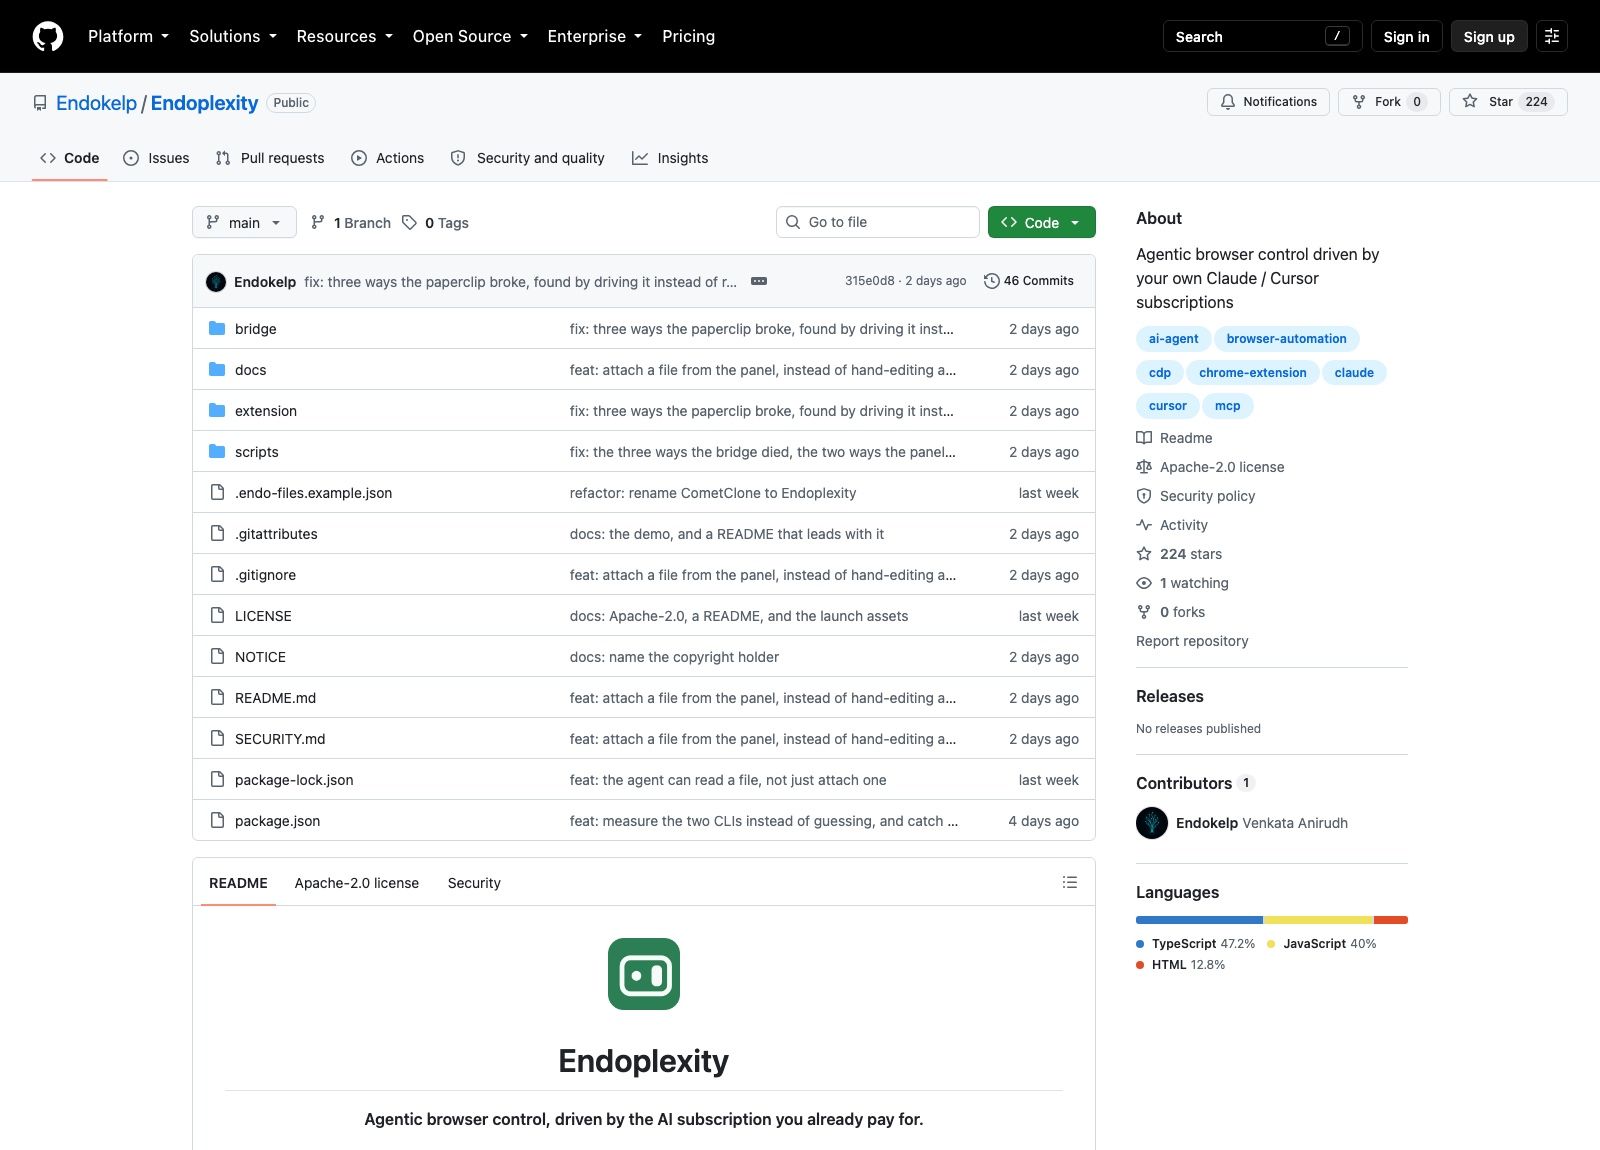Expand the Platform menu
Screen dimensions: 1600x1150
coord(128,36)
